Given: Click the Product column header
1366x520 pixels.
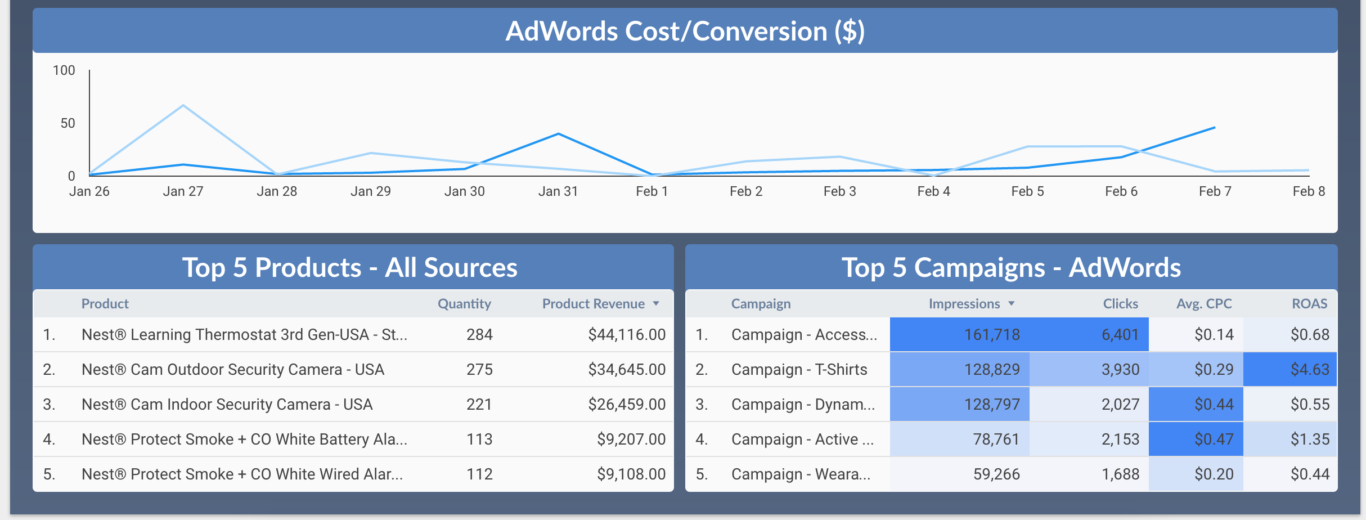Looking at the screenshot, I should (x=105, y=303).
